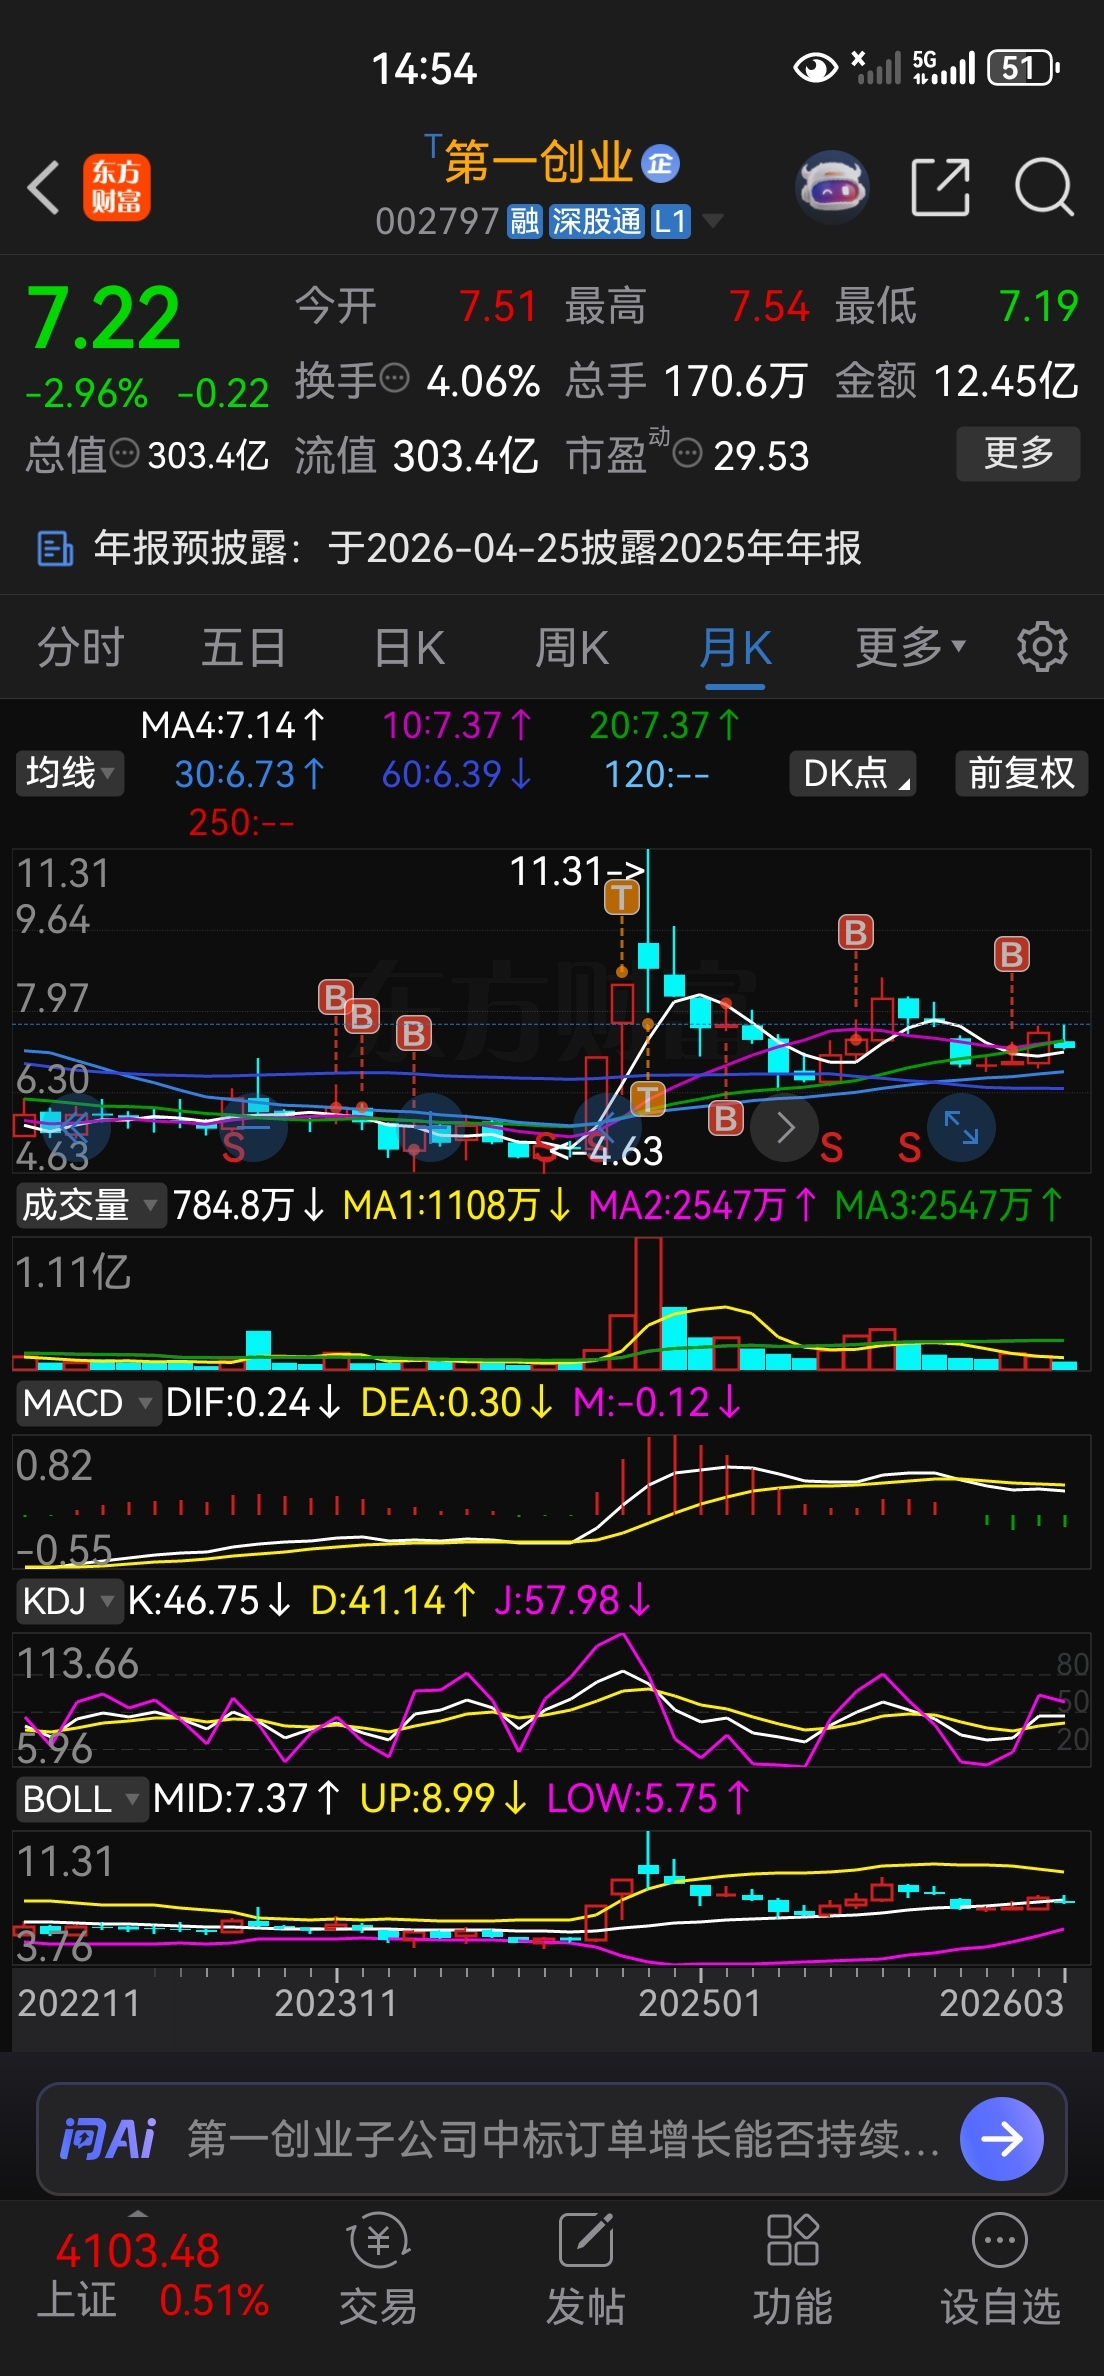Tap the 问AI input field
The width and height of the screenshot is (1104, 2376).
[x=552, y=2139]
